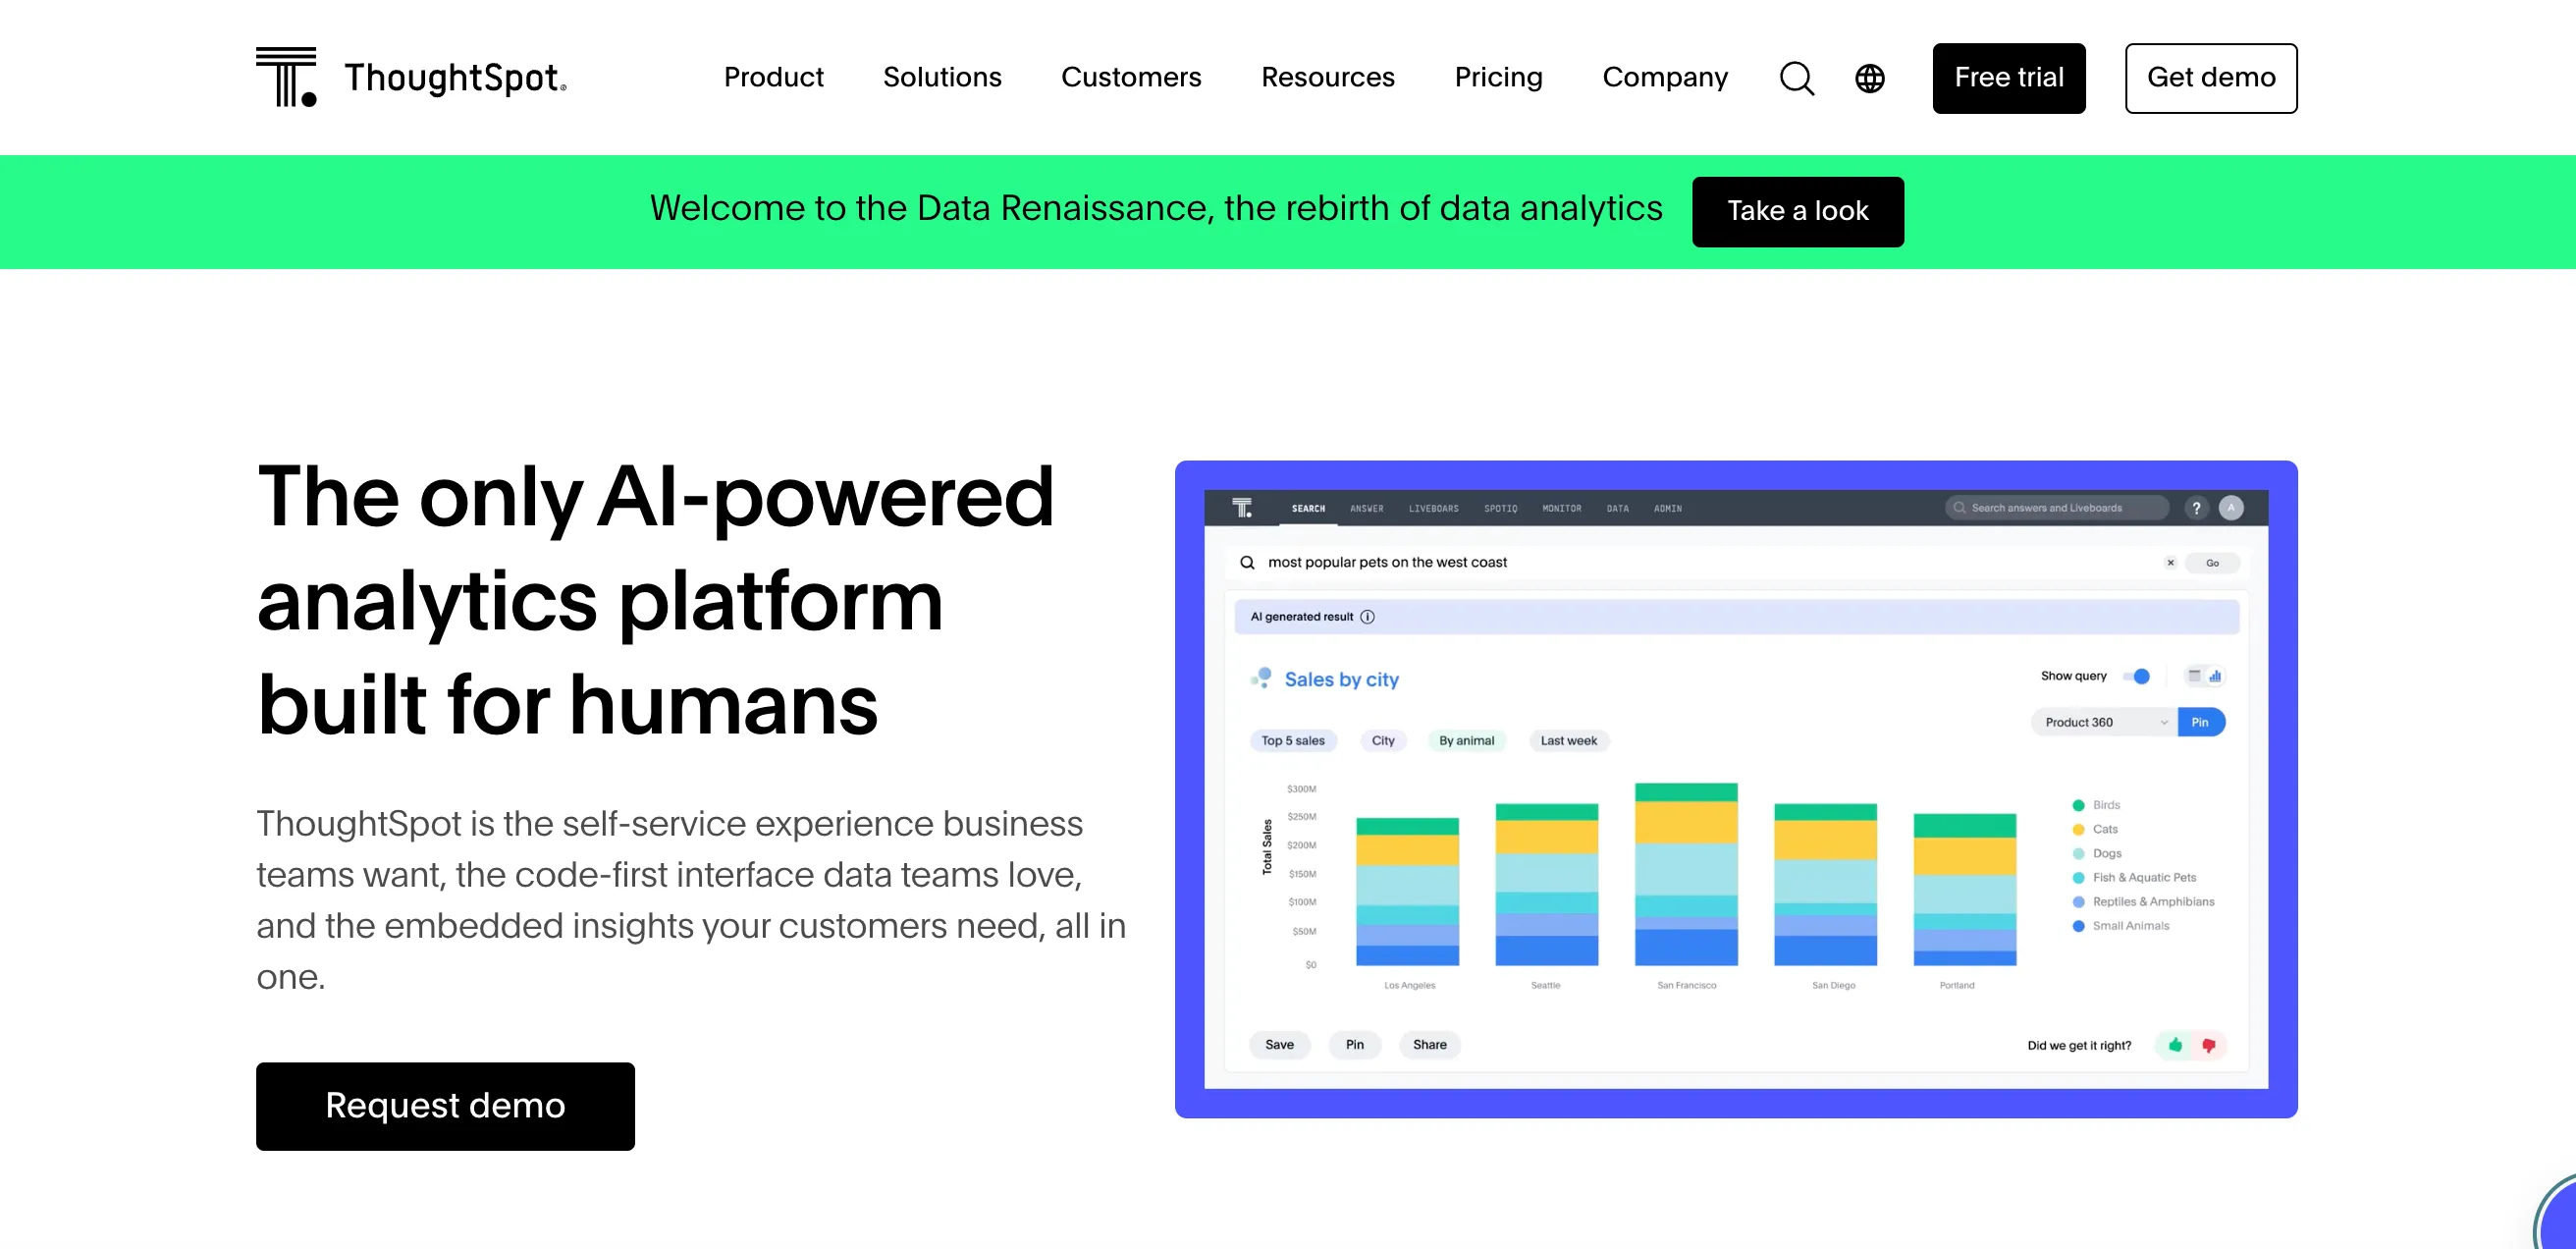The image size is (2576, 1249).
Task: Open the Customers menu
Action: [1130, 77]
